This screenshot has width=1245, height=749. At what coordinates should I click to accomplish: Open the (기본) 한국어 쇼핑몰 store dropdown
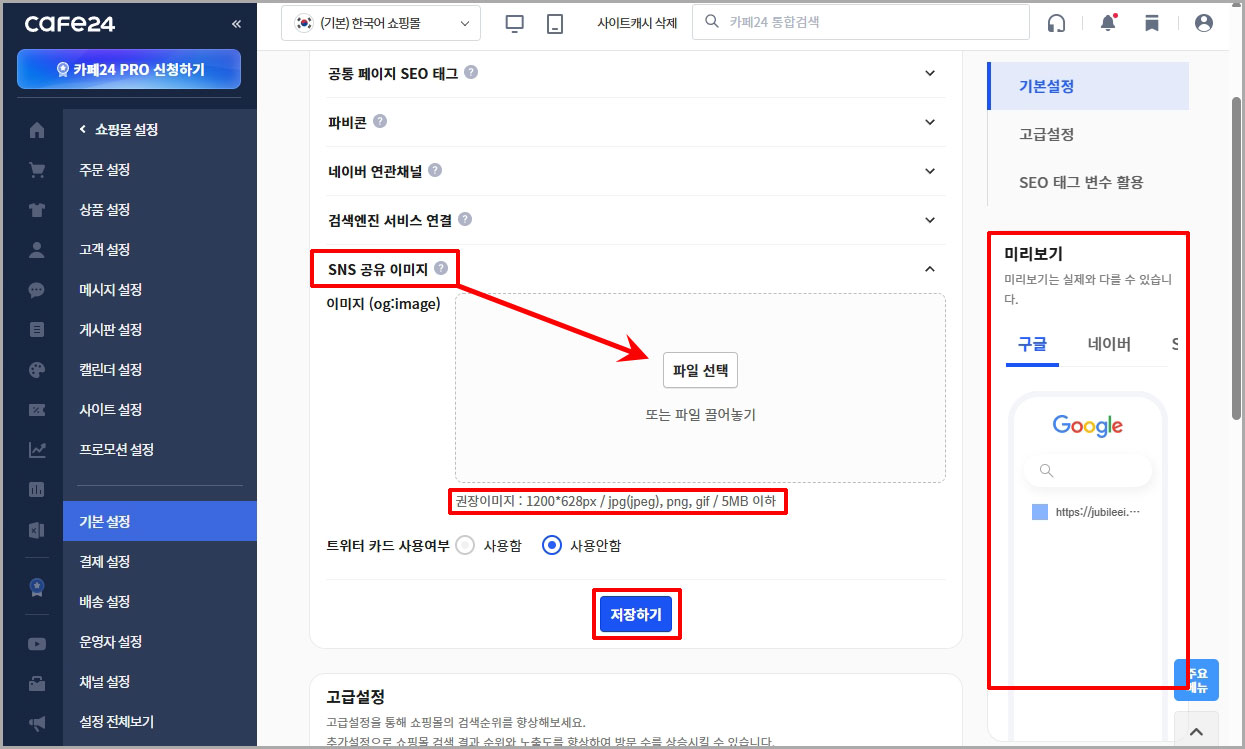380,21
